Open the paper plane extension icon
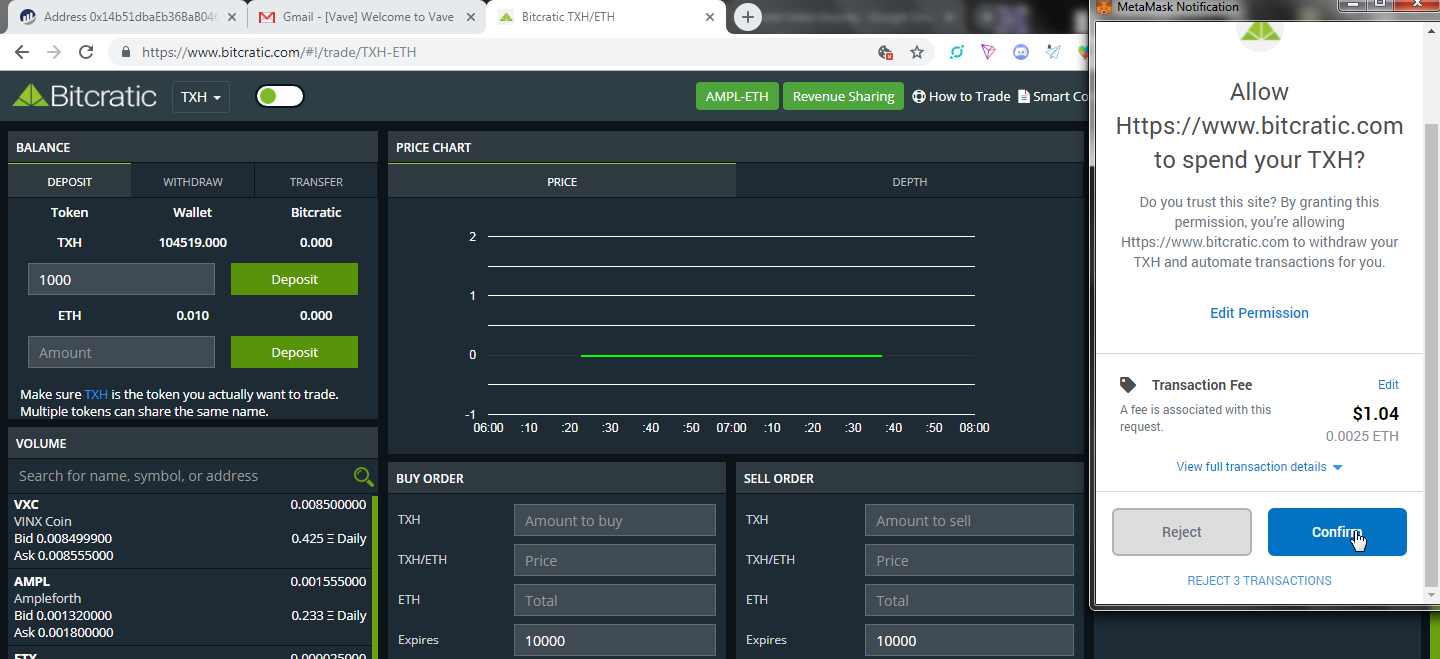Viewport: 1440px width, 659px height. (x=1053, y=52)
